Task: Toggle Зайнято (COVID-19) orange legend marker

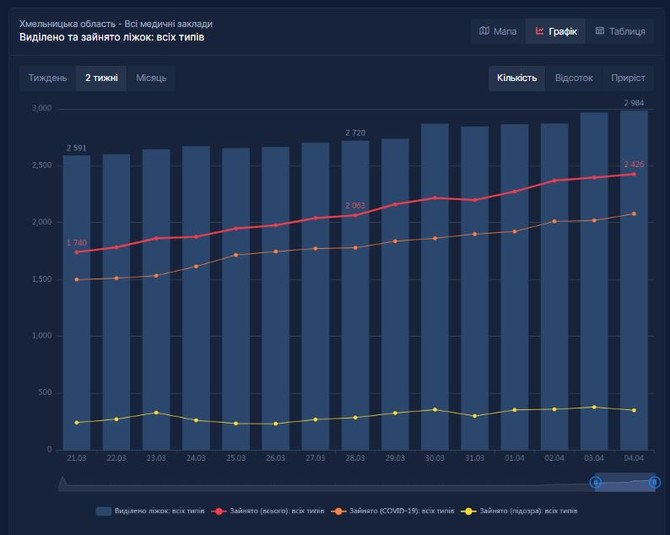Action: click(x=341, y=511)
